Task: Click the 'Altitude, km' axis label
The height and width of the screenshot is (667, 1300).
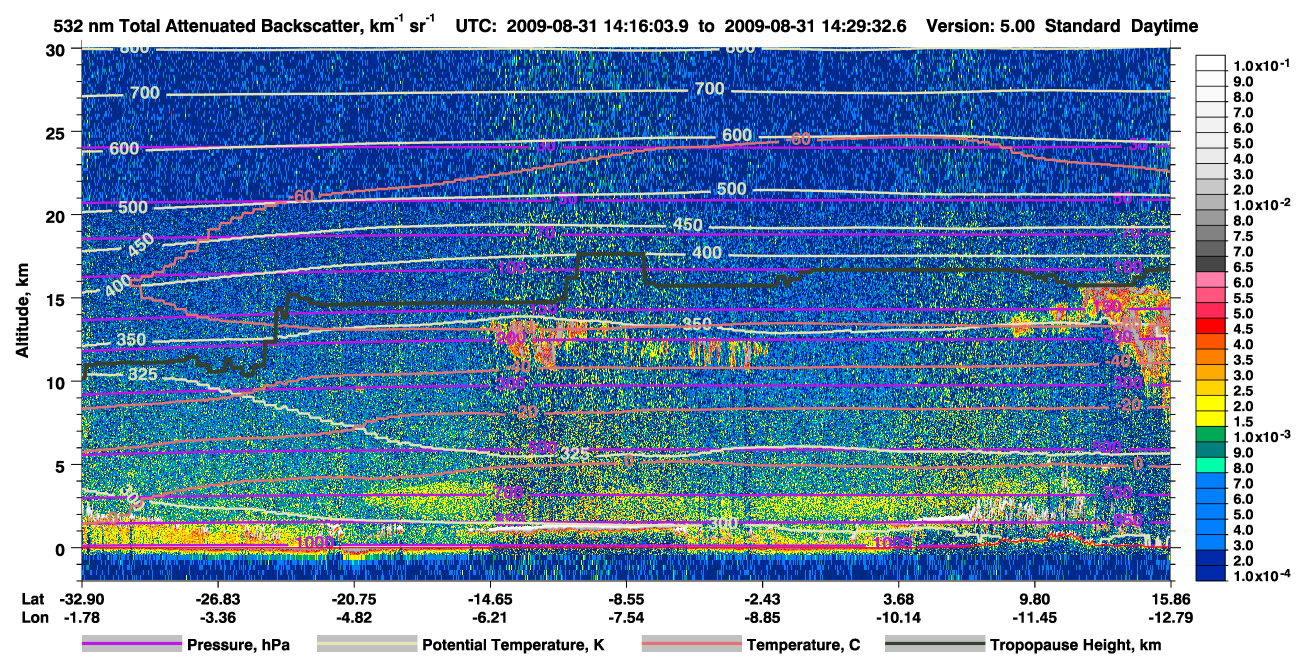Action: click(x=21, y=313)
